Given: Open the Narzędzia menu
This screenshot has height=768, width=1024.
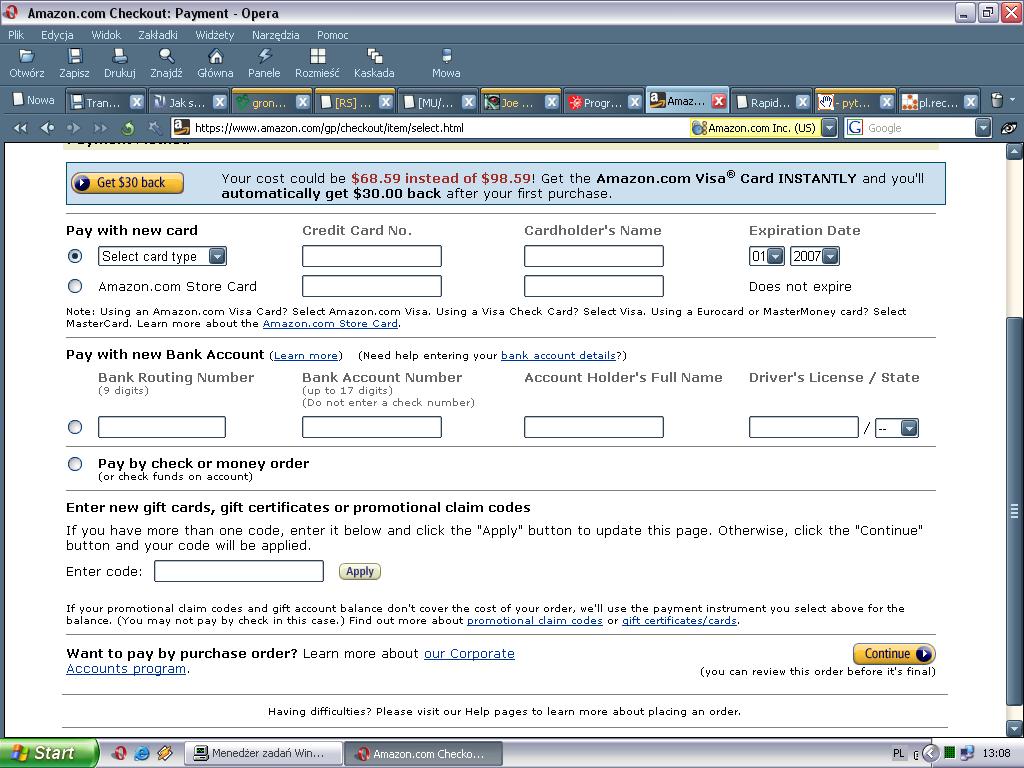Looking at the screenshot, I should point(276,35).
